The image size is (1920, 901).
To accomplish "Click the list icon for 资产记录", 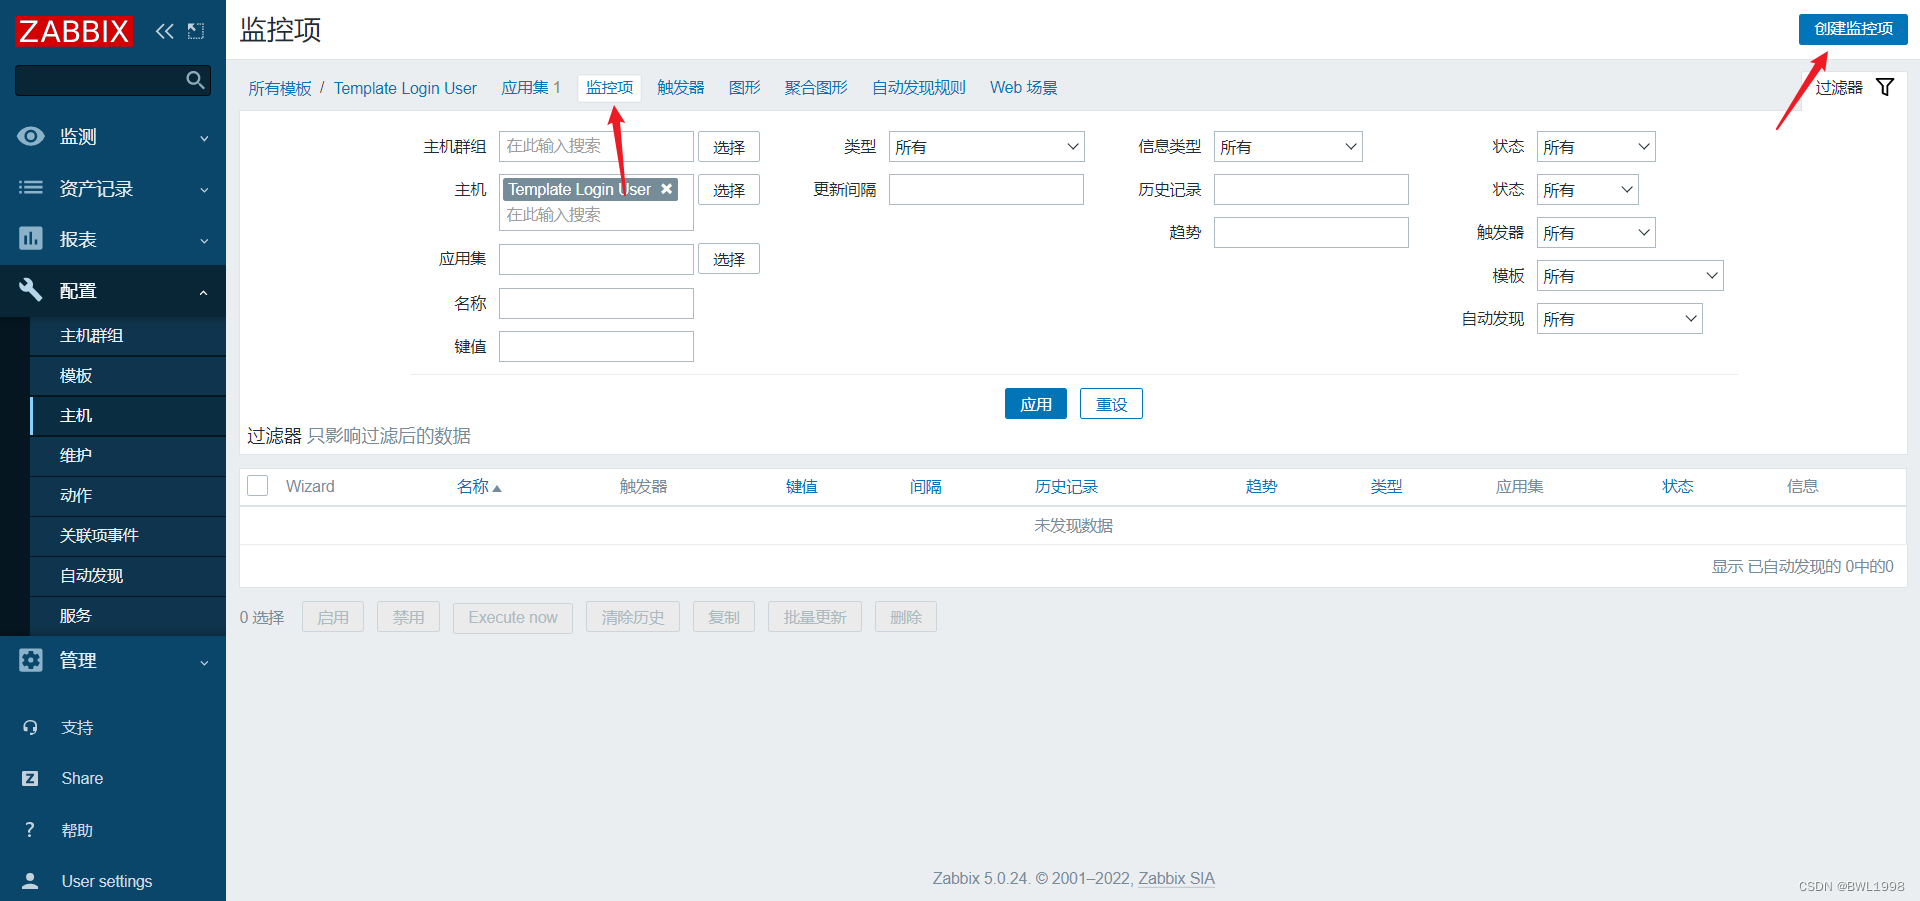I will point(31,188).
